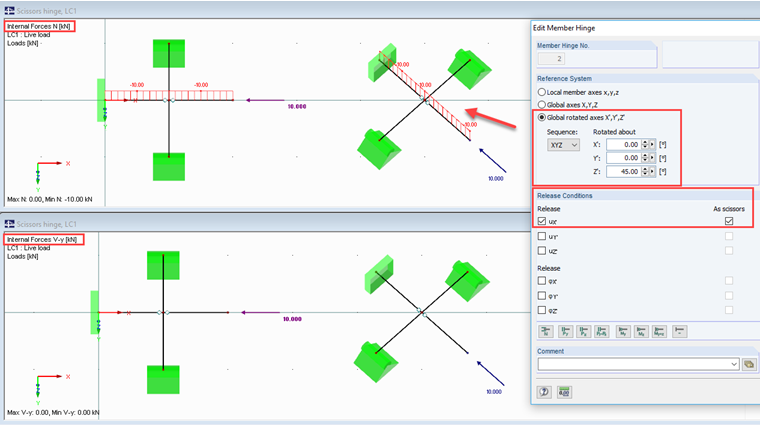Toggle the uZ' release checkbox
This screenshot has width=760, height=427.
click(x=542, y=251)
